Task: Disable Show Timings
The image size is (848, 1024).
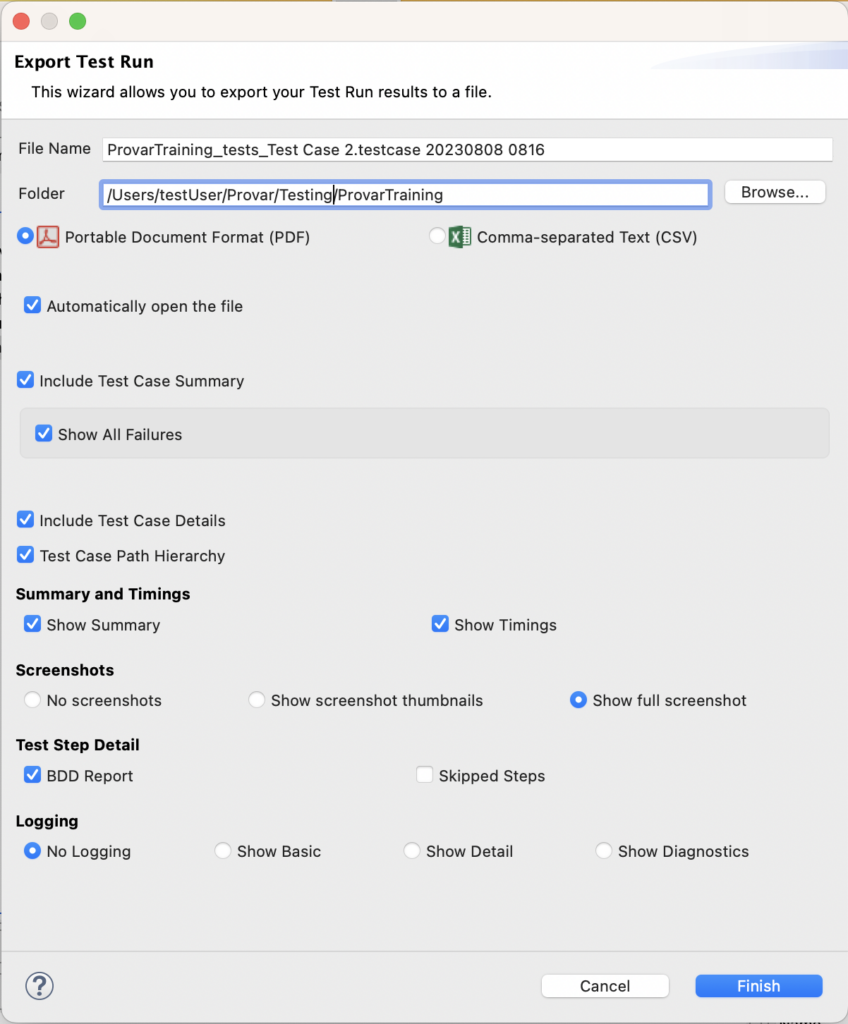Action: coord(440,624)
